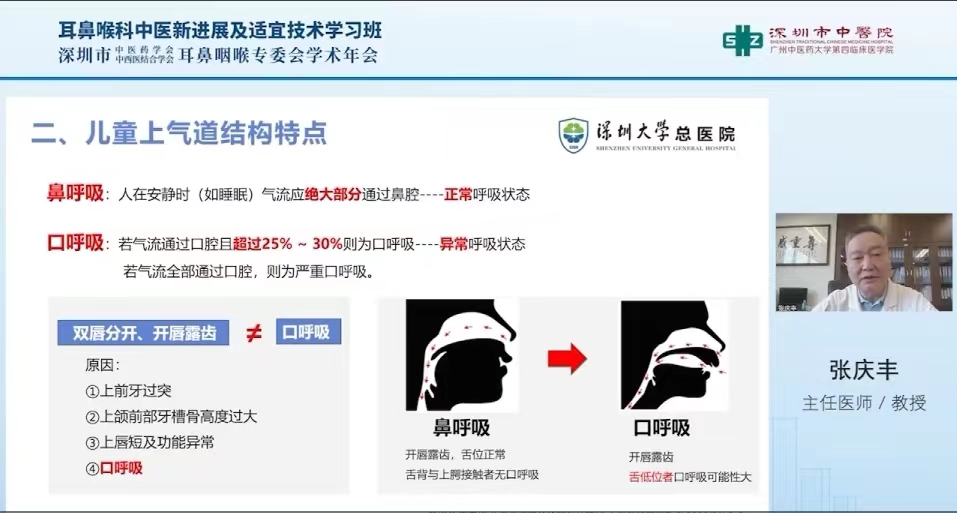957x513 pixels.
Task: Click the Shenzhen University General Hospital emblem
Action: [x=573, y=135]
